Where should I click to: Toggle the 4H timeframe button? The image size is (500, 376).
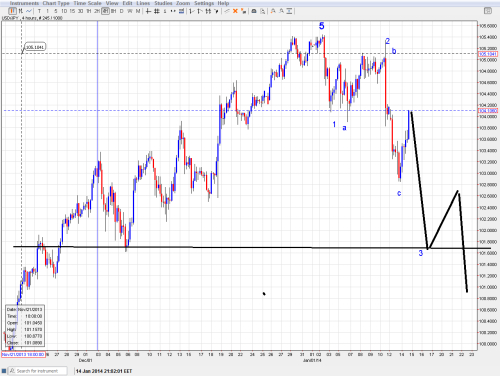(x=105, y=11)
